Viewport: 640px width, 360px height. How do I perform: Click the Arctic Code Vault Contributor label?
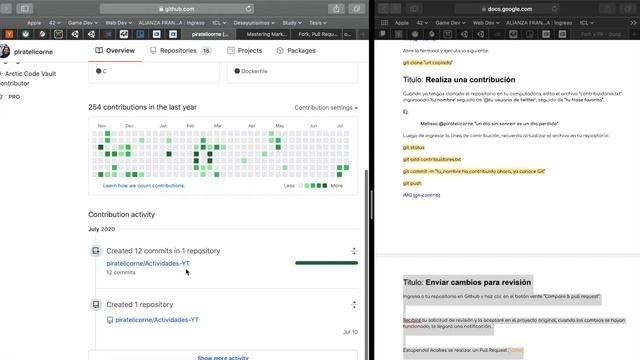pyautogui.click(x=28, y=78)
